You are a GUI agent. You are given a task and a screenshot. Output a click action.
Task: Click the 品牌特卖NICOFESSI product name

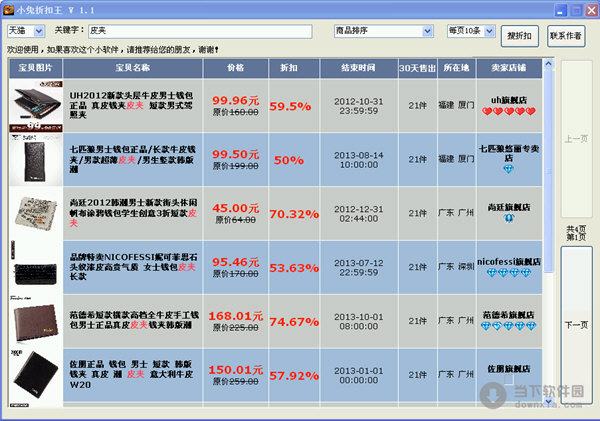134,266
